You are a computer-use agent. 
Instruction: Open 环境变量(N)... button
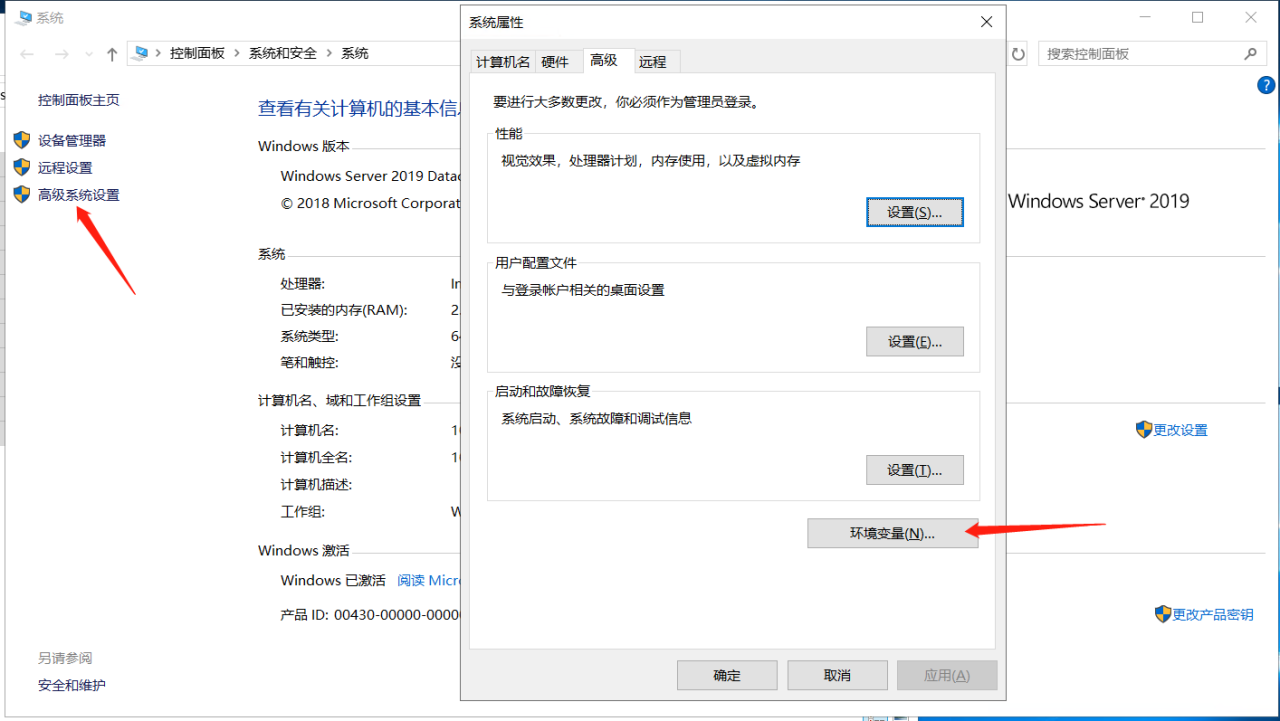[x=892, y=534]
